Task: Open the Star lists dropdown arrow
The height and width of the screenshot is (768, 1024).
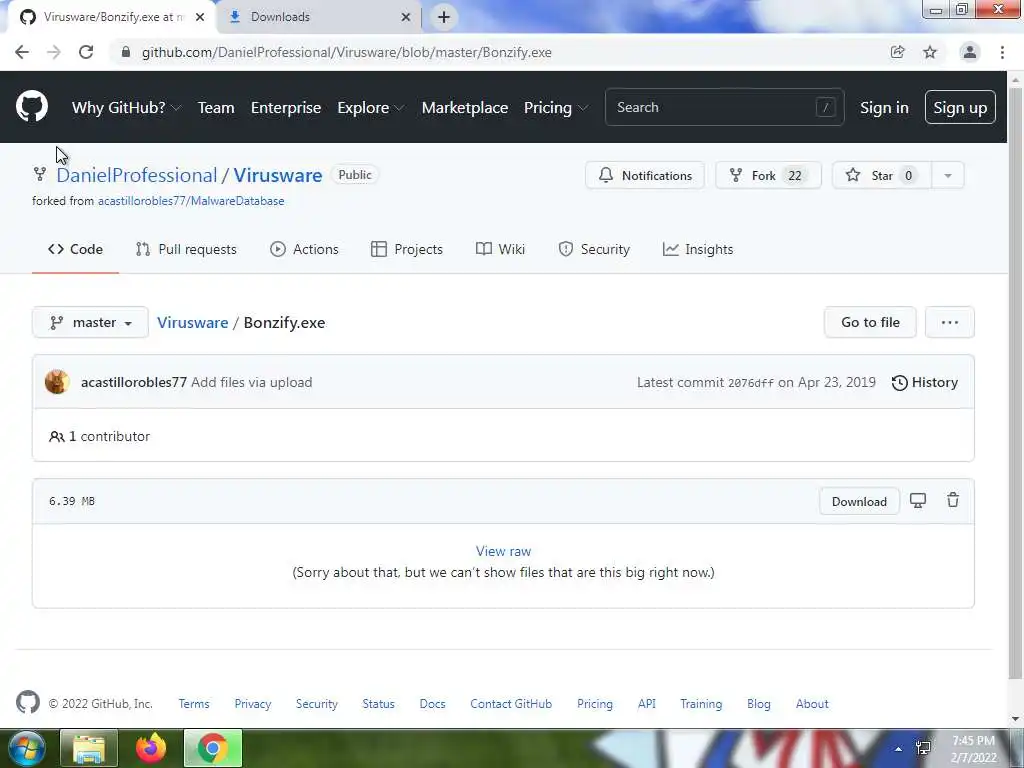Action: (x=948, y=175)
